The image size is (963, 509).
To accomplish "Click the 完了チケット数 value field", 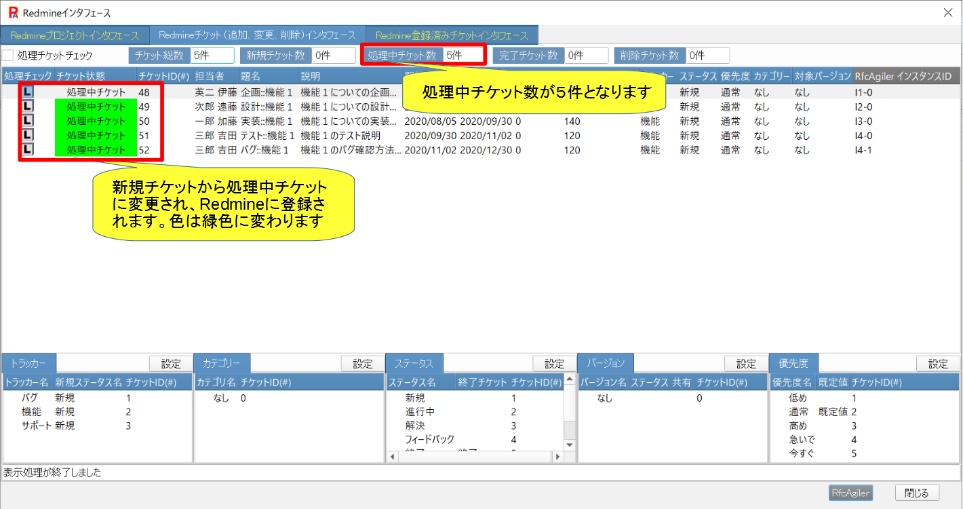I will (x=587, y=55).
